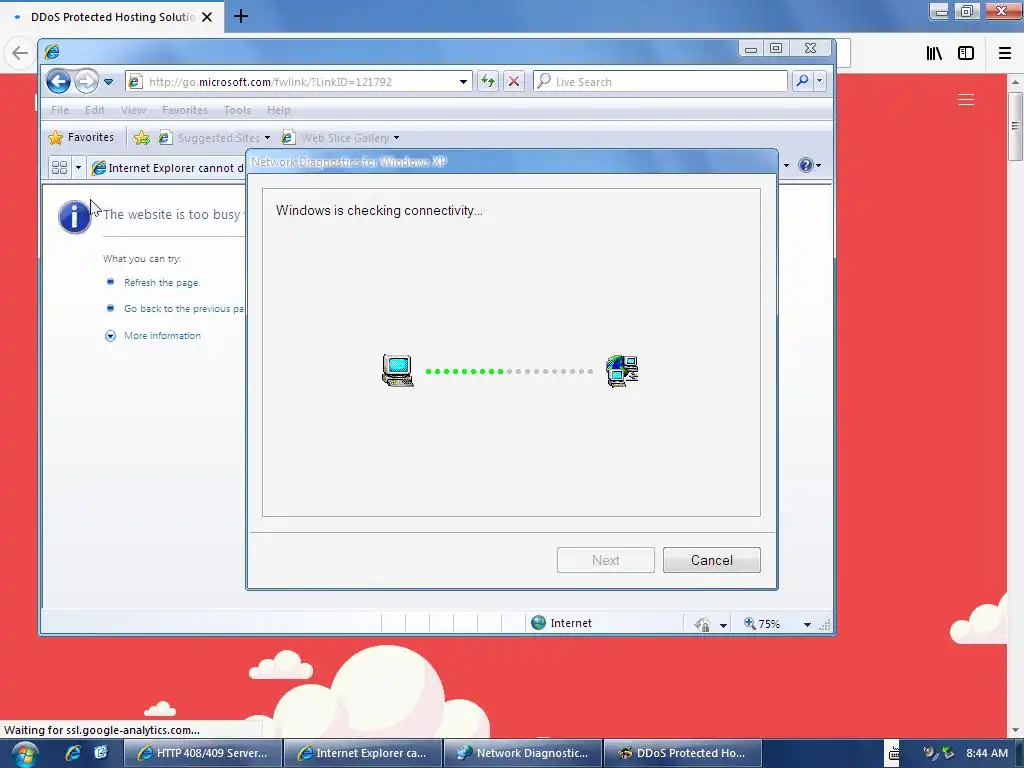Click the blue information icon on error page
The width and height of the screenshot is (1024, 768).
(74, 217)
